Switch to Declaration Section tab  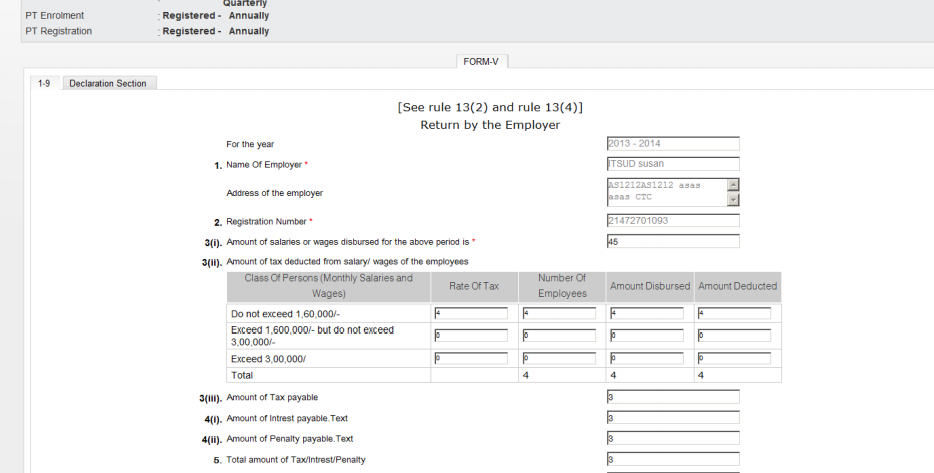tap(108, 83)
